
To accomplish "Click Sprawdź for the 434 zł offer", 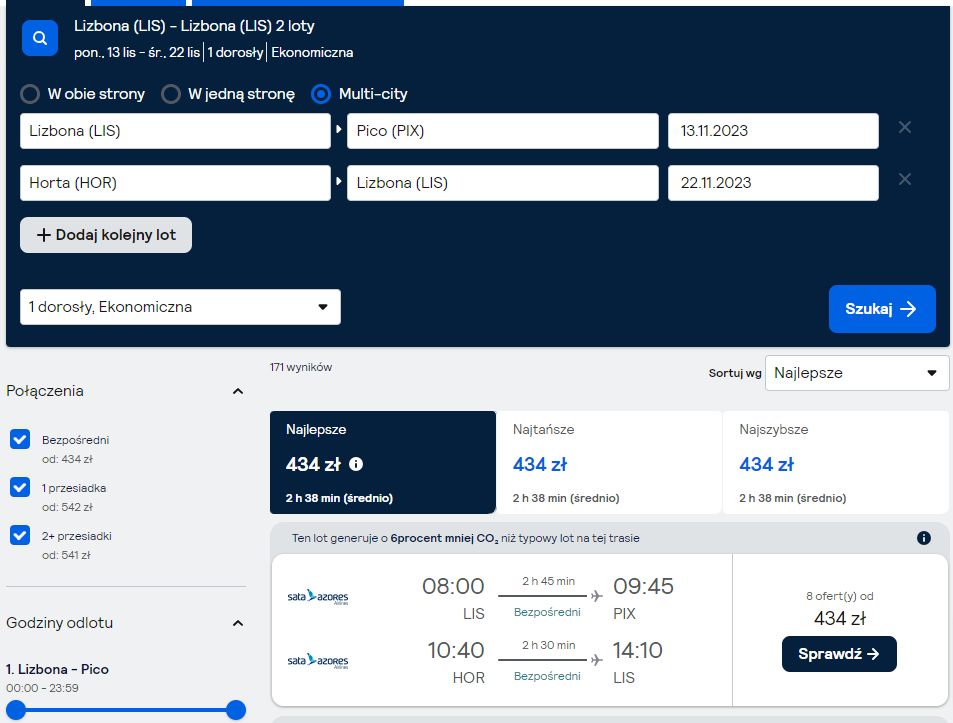I will [839, 654].
